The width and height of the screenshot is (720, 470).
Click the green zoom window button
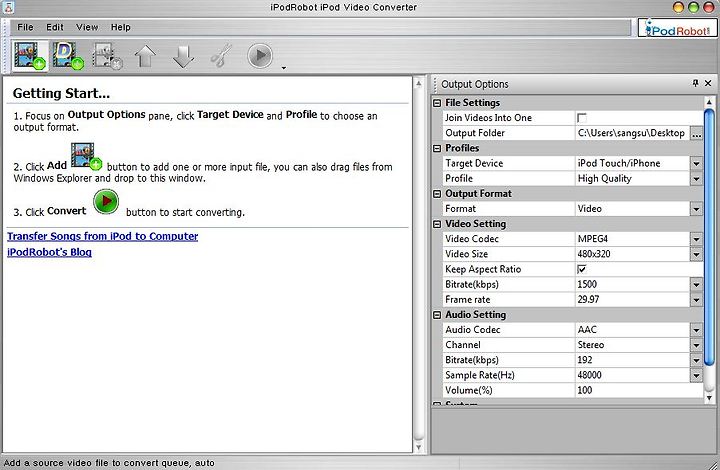694,7
